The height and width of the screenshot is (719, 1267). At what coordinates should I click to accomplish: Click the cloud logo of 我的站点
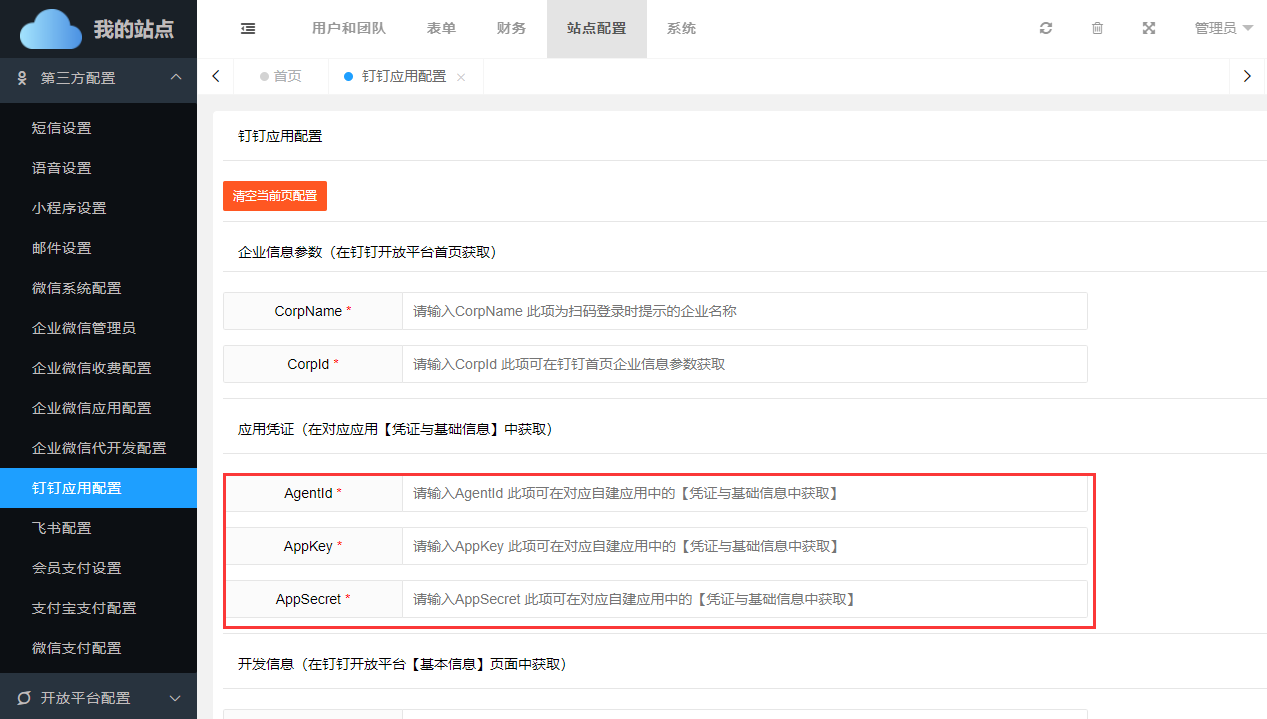(x=51, y=29)
